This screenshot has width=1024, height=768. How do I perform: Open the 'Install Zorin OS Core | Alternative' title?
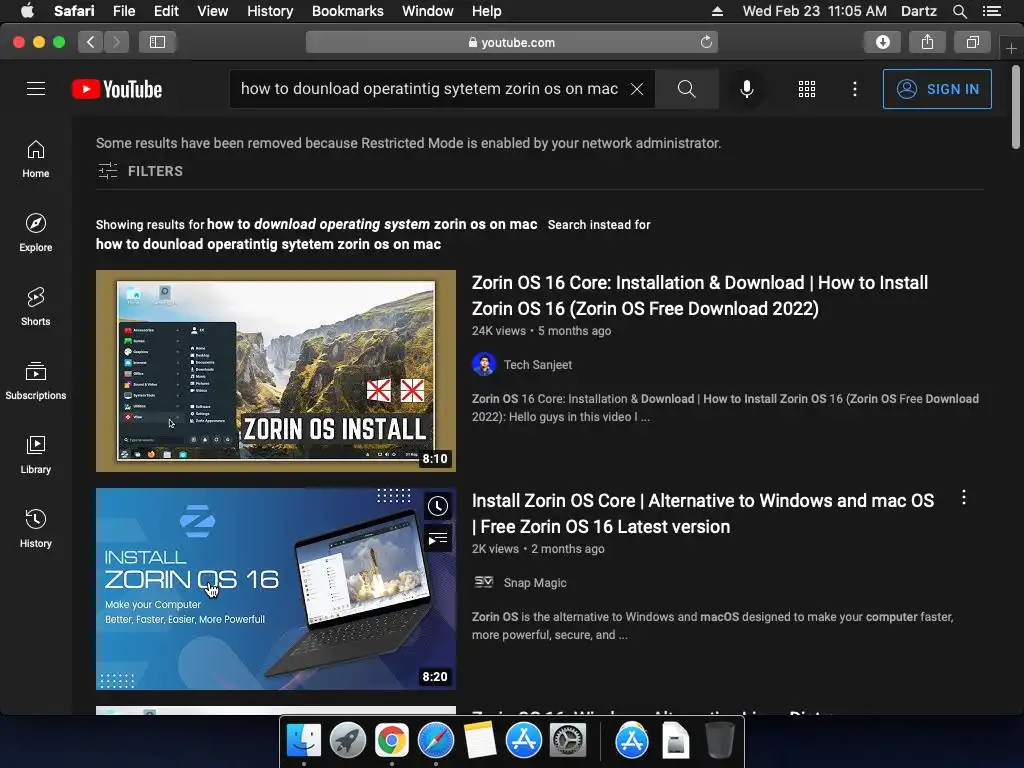[703, 513]
